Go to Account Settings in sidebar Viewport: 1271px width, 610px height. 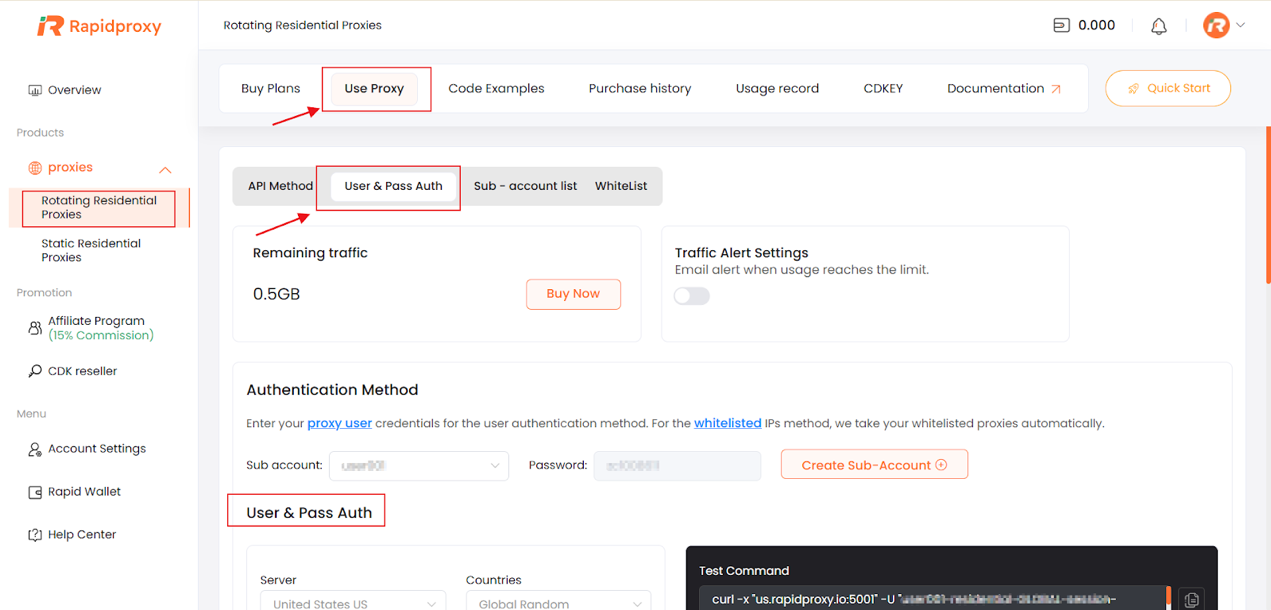tap(96, 449)
